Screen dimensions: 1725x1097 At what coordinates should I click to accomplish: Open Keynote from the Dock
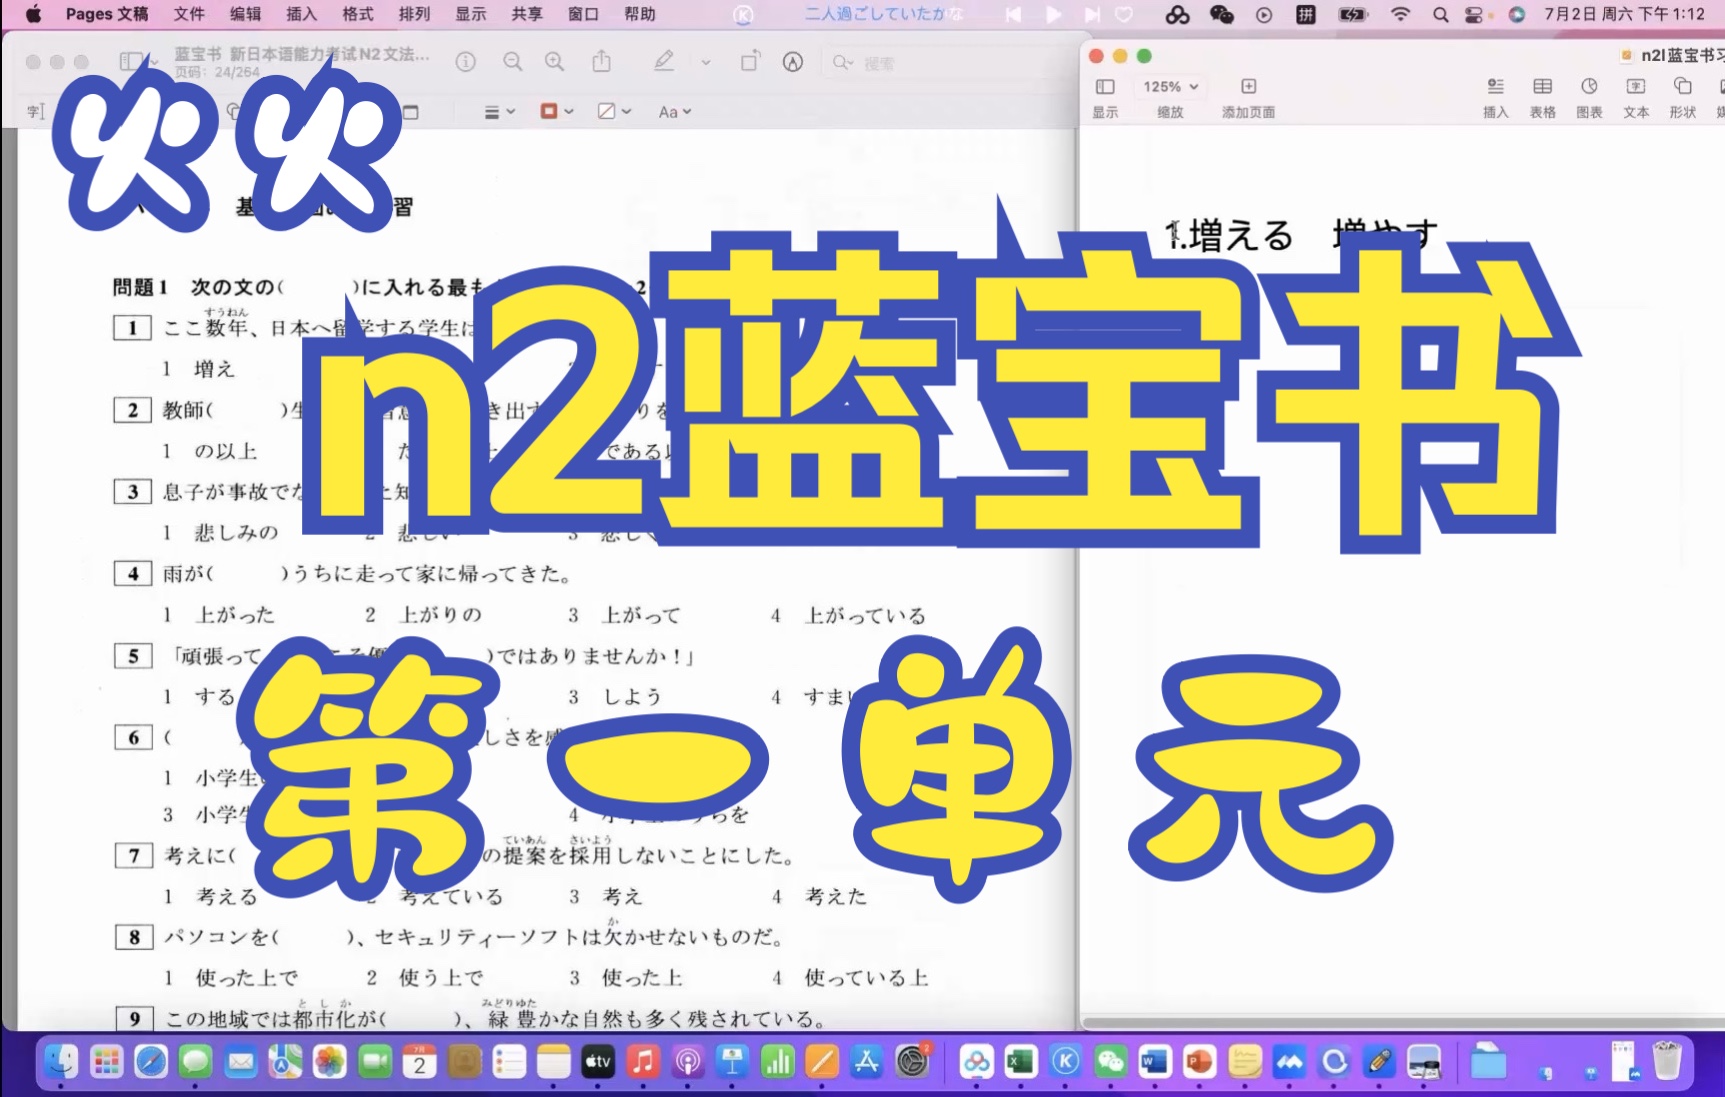[x=733, y=1061]
